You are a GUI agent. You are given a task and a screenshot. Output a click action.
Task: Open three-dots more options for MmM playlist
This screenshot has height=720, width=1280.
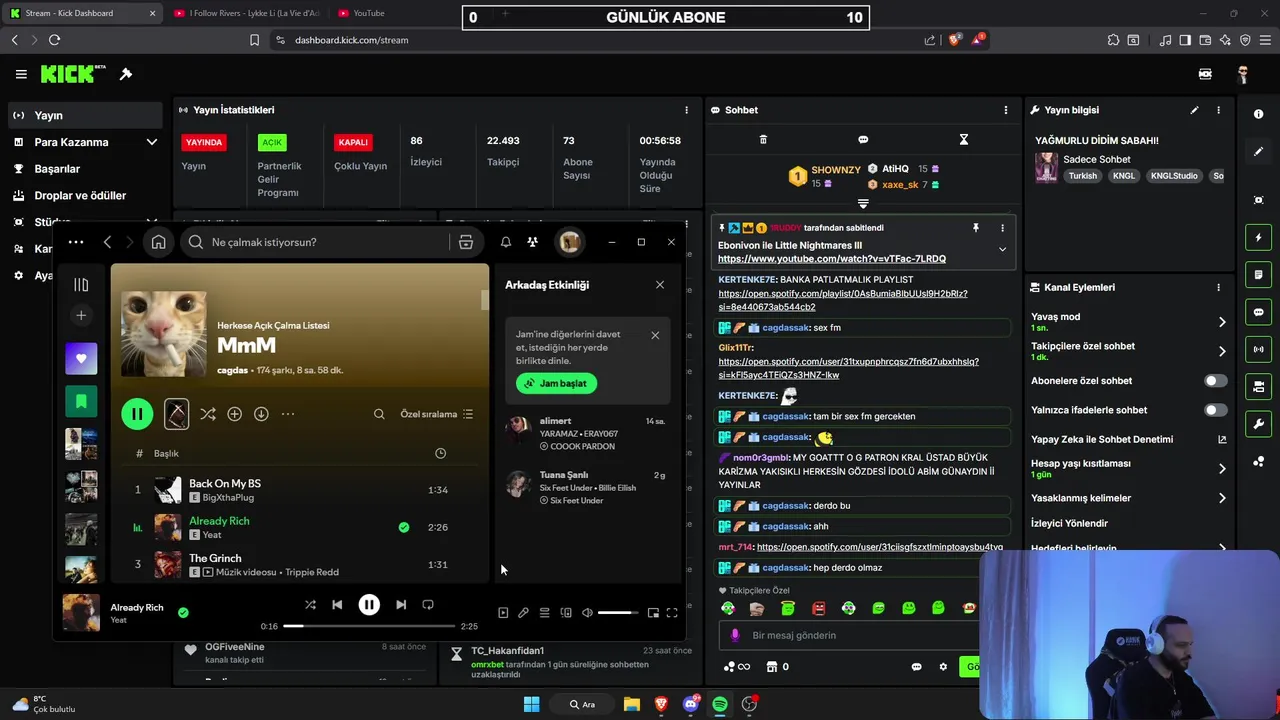pyautogui.click(x=288, y=414)
